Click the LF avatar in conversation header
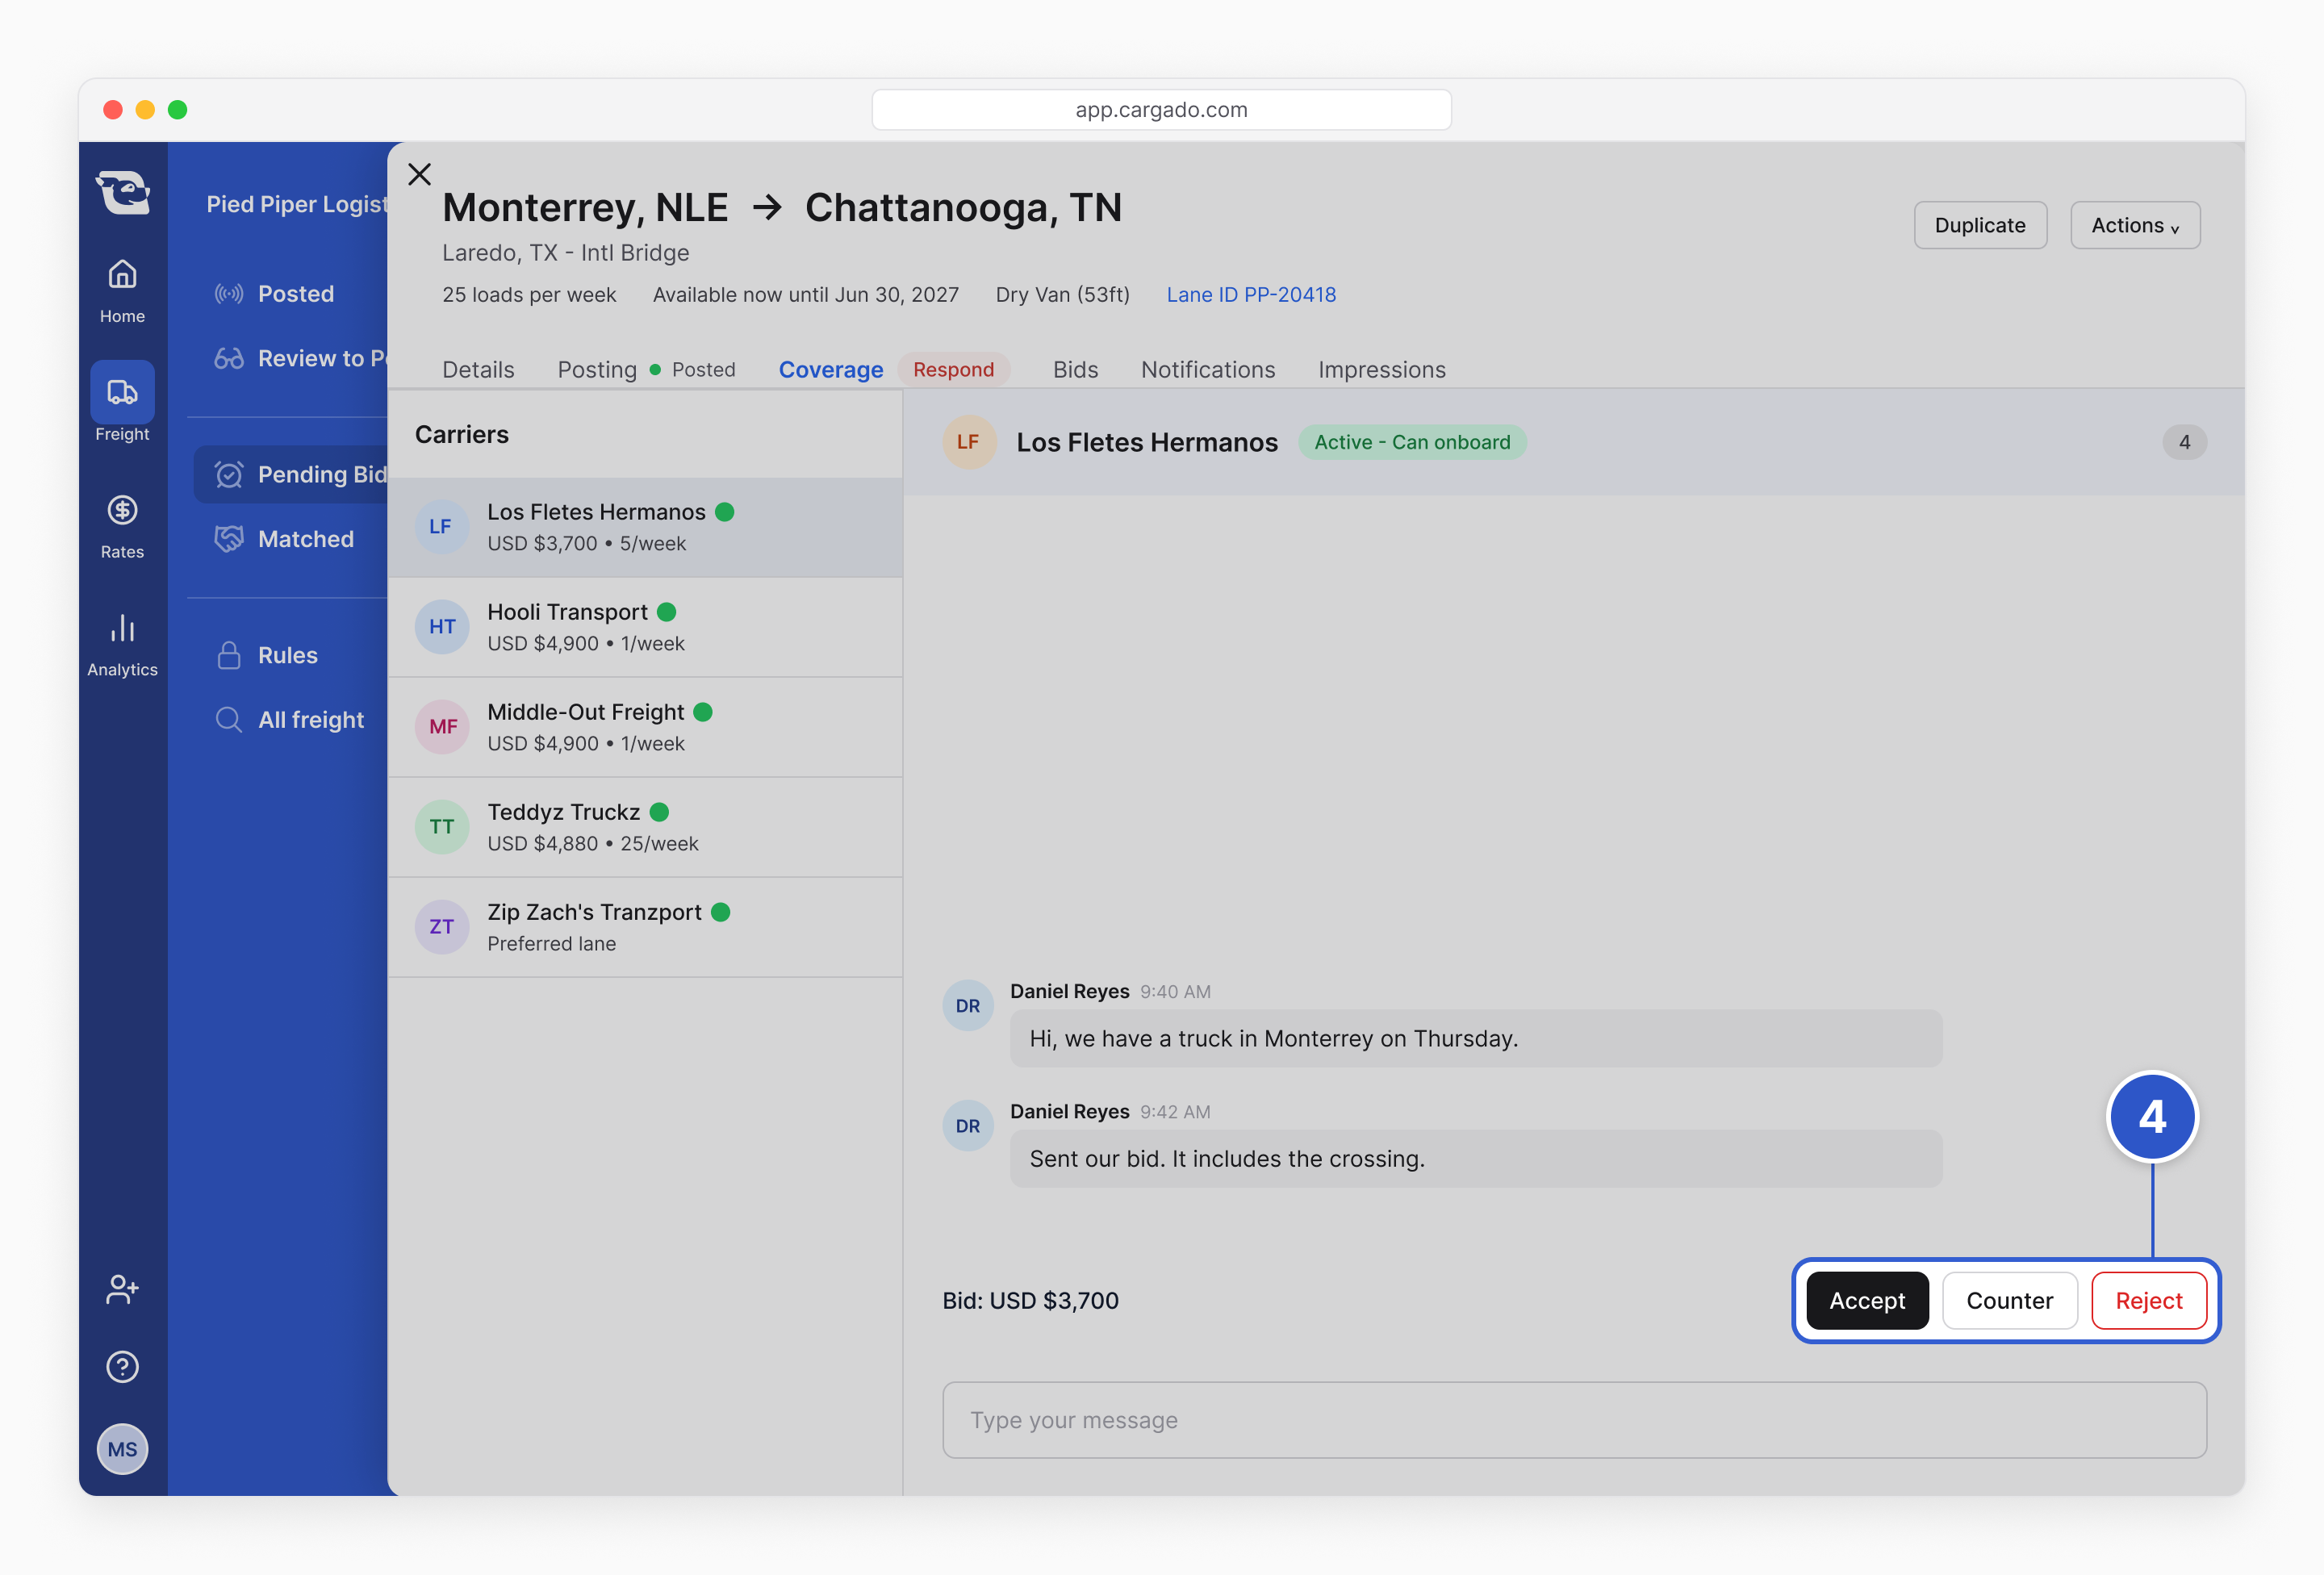2324x1575 pixels. tap(968, 442)
